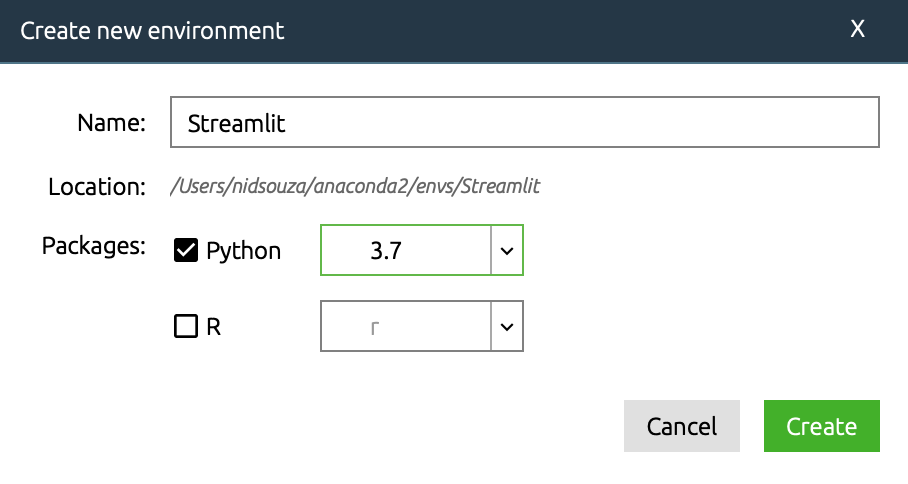Click the 'Name:' field label
This screenshot has height=484, width=908.
tap(112, 123)
